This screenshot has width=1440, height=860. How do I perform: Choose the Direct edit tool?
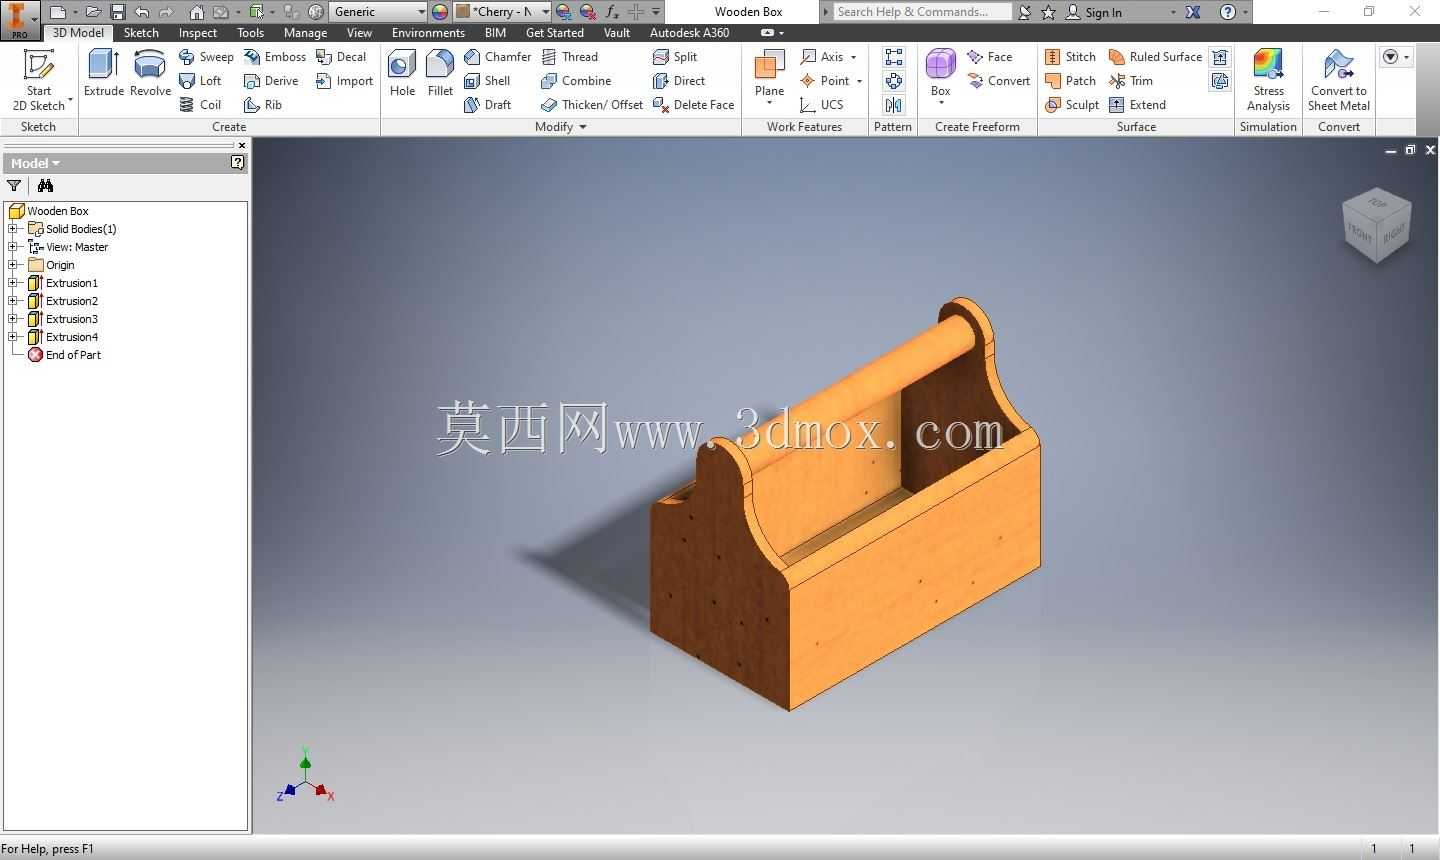pyautogui.click(x=679, y=81)
